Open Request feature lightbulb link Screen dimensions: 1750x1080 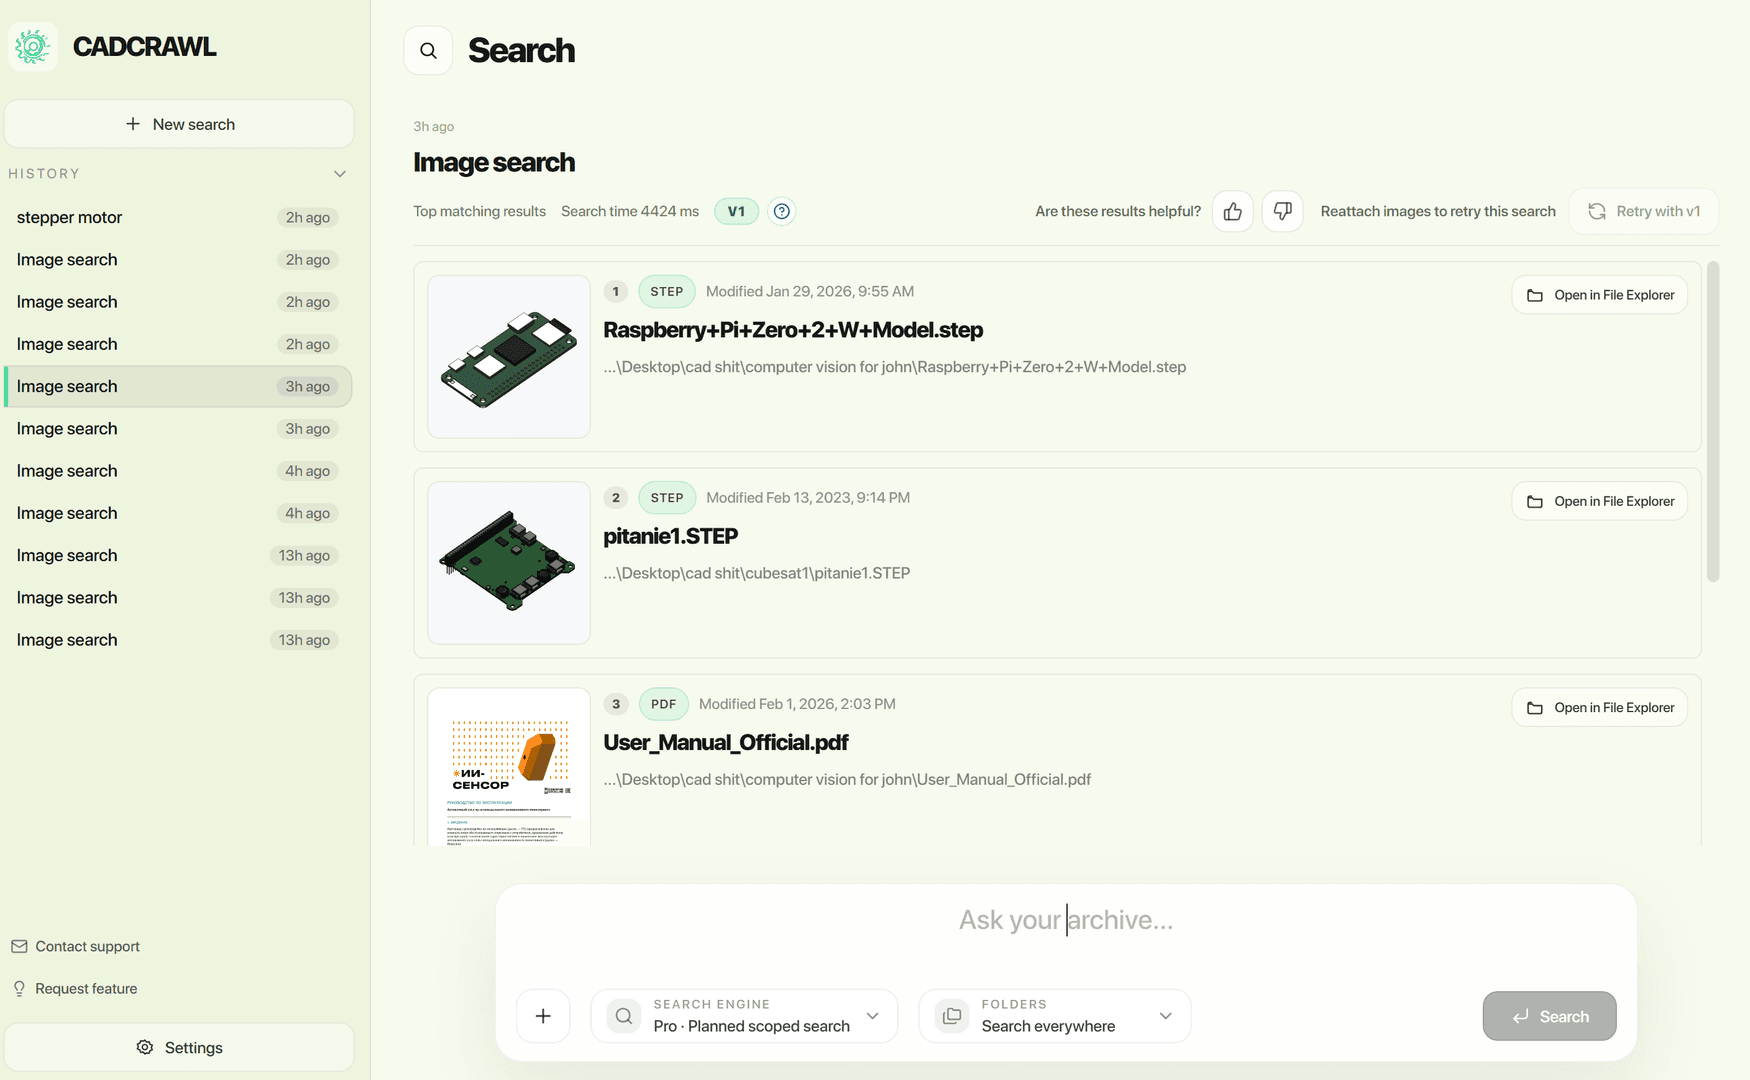(74, 988)
